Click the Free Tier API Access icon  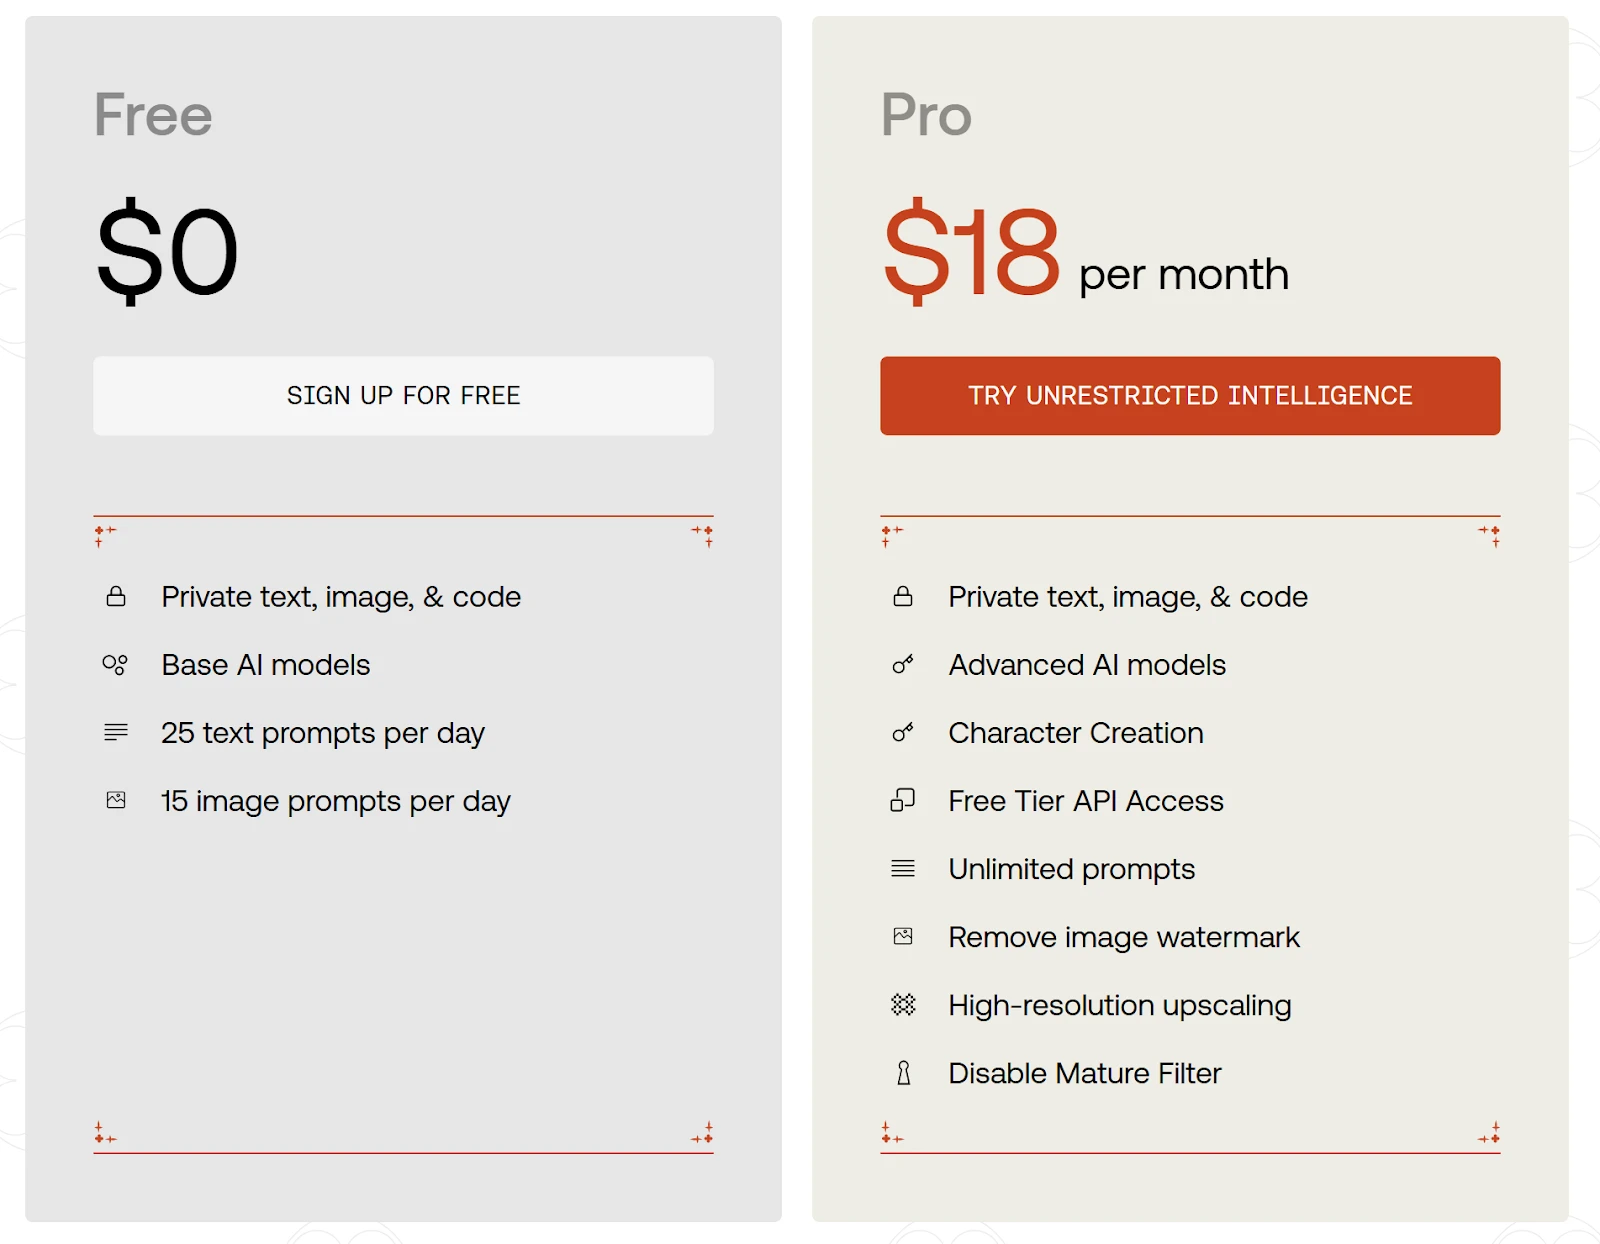(x=903, y=801)
